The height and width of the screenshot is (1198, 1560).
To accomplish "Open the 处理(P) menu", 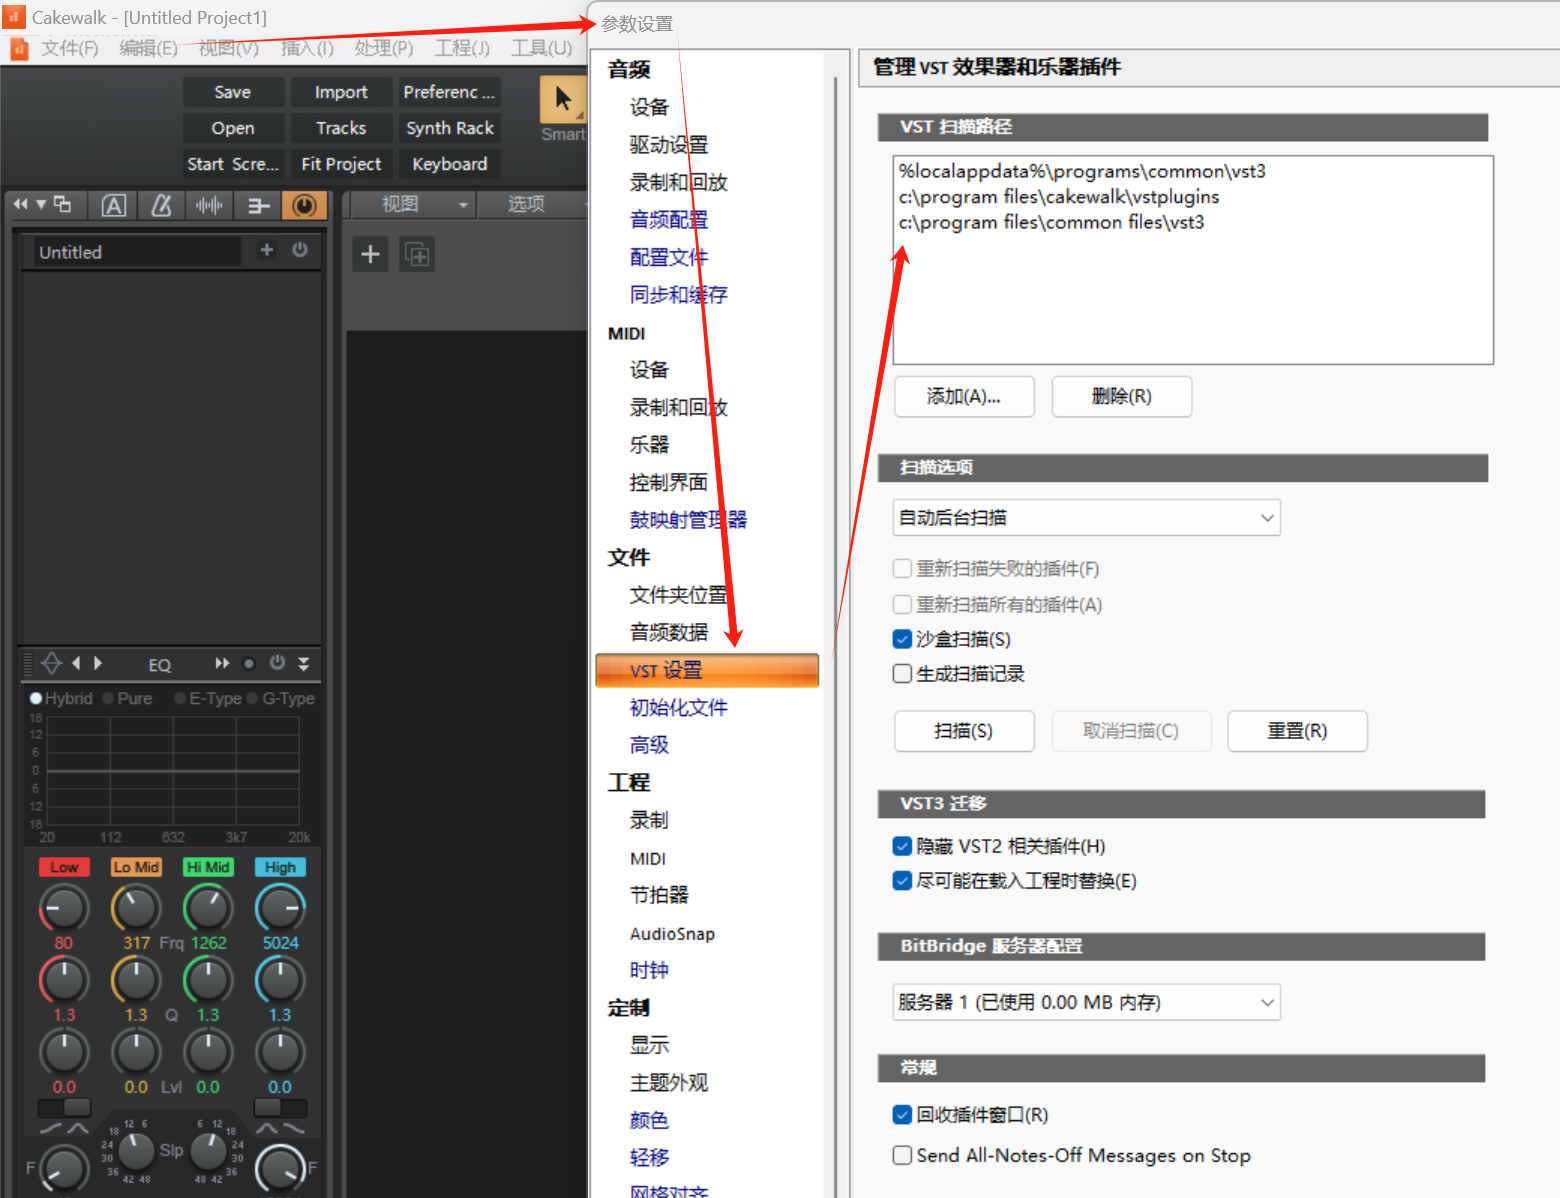I will tap(383, 48).
